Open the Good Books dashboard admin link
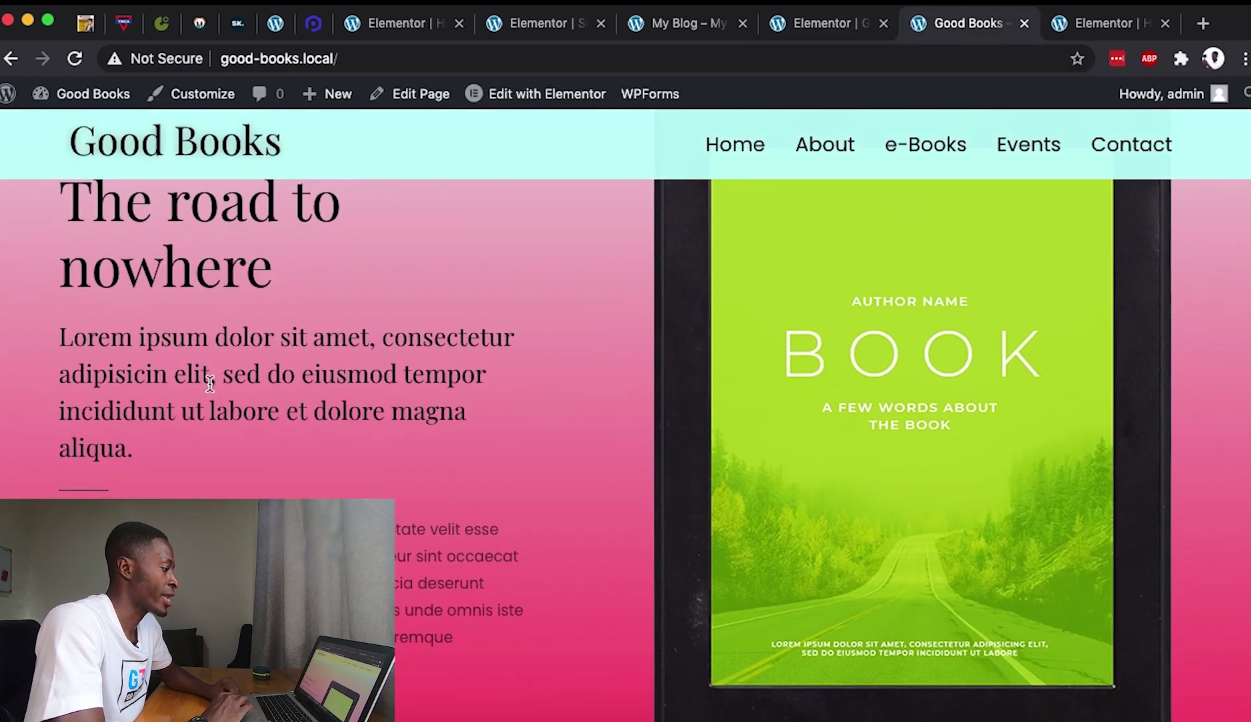 point(82,94)
